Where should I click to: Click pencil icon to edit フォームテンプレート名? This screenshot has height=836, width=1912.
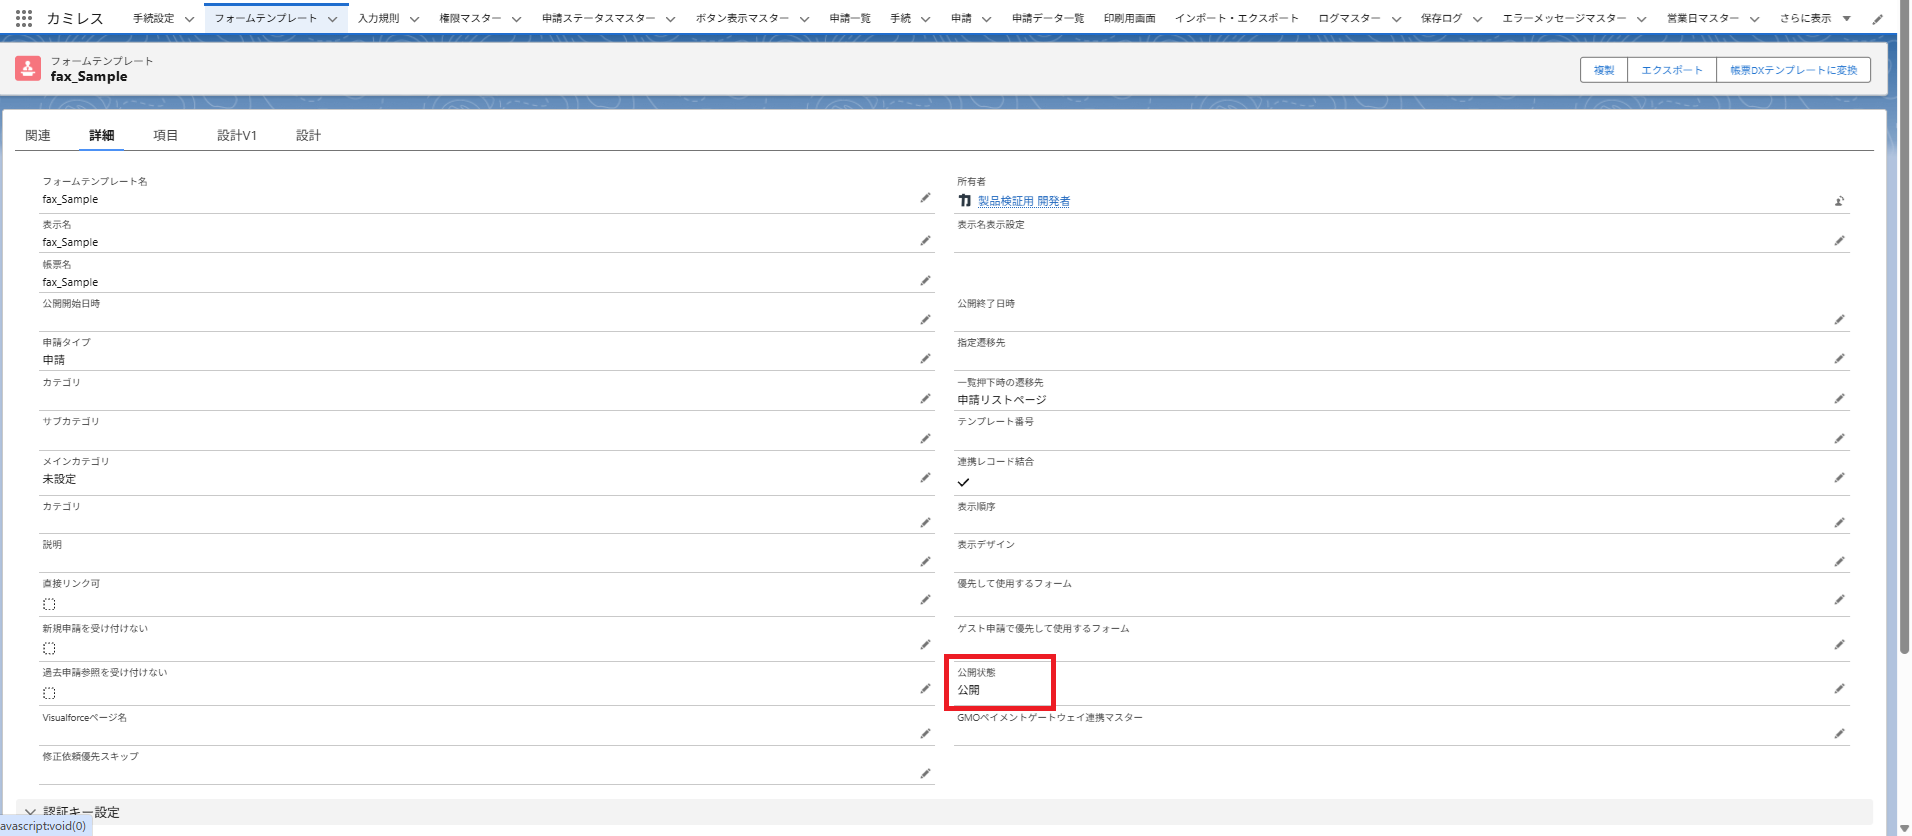[x=925, y=198]
